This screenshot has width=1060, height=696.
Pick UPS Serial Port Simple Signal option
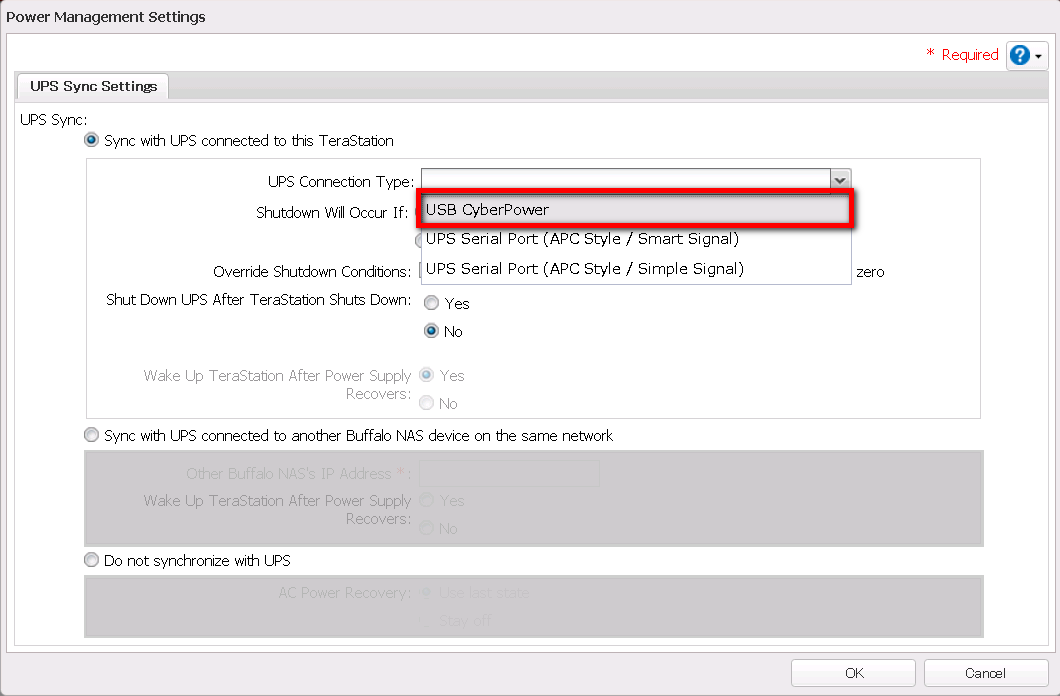tap(634, 269)
